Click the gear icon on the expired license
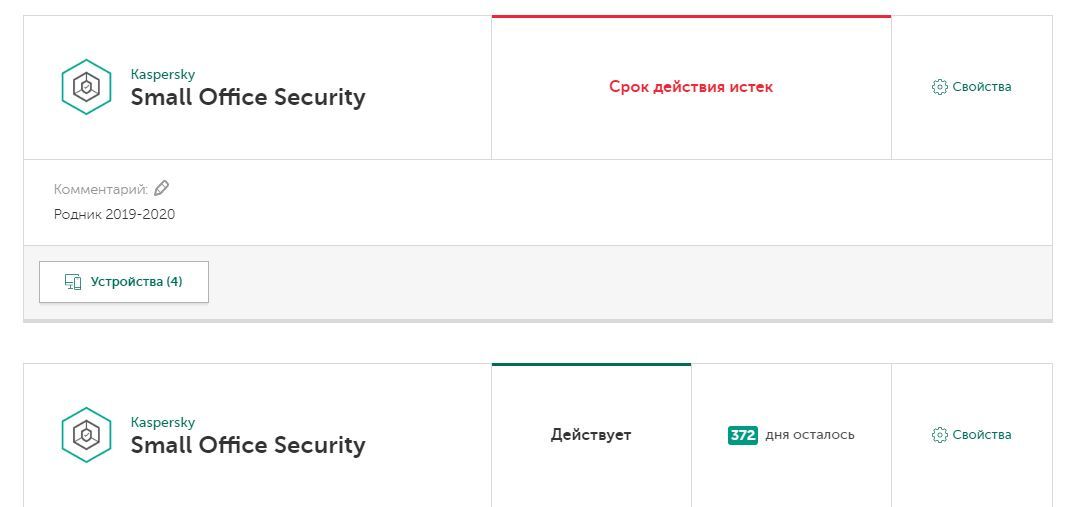Screen dimensions: 1066x507 pos(939,87)
